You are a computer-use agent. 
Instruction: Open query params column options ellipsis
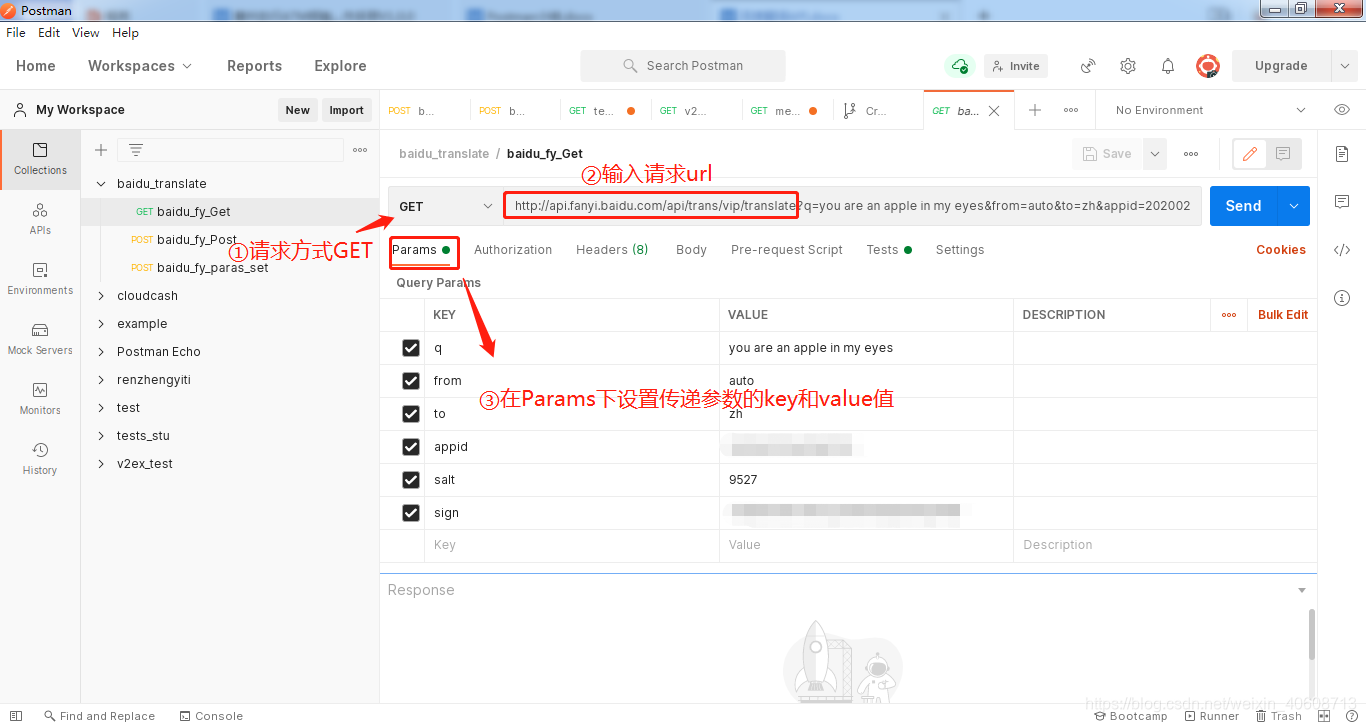[x=1229, y=315]
